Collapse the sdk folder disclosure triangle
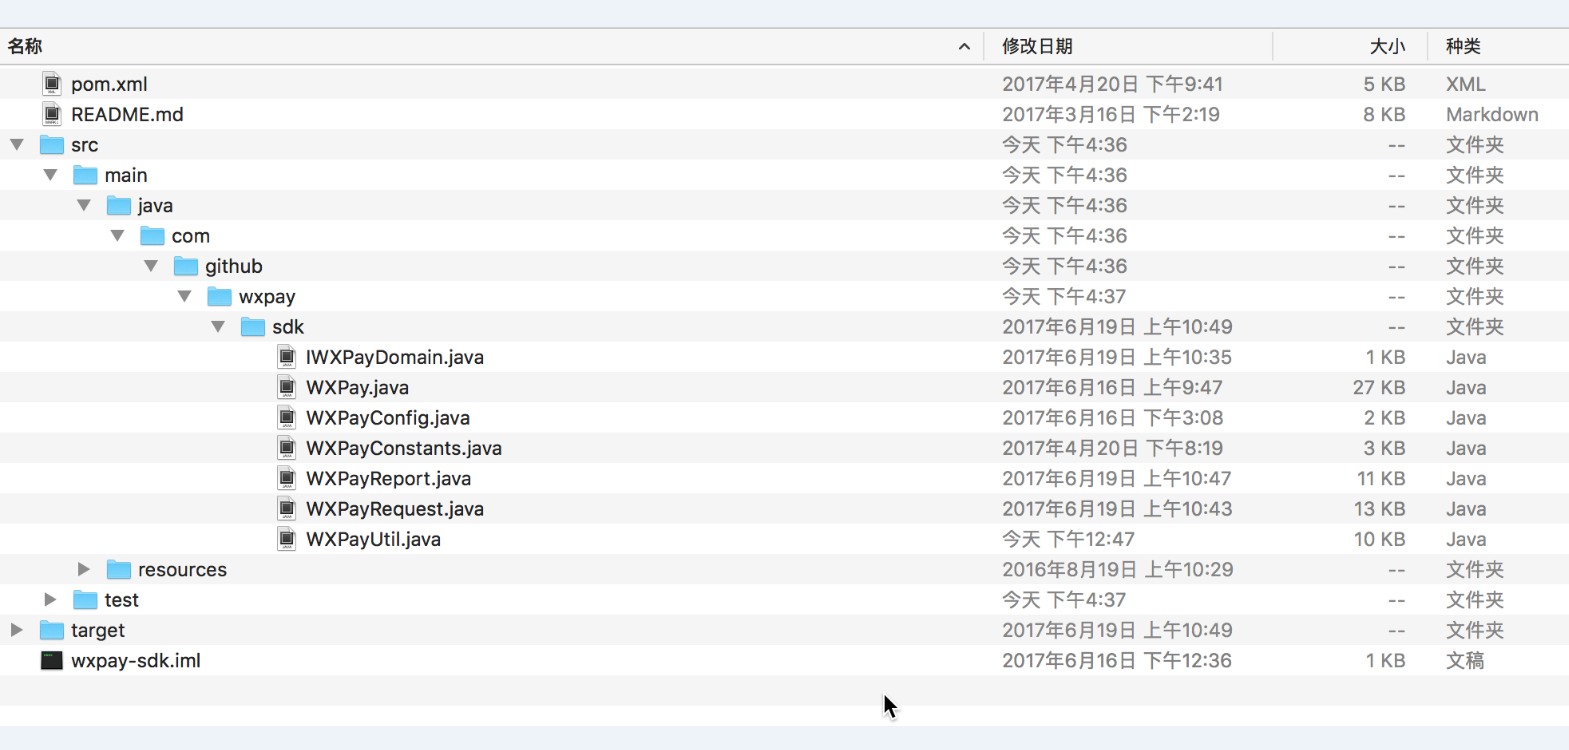 218,327
